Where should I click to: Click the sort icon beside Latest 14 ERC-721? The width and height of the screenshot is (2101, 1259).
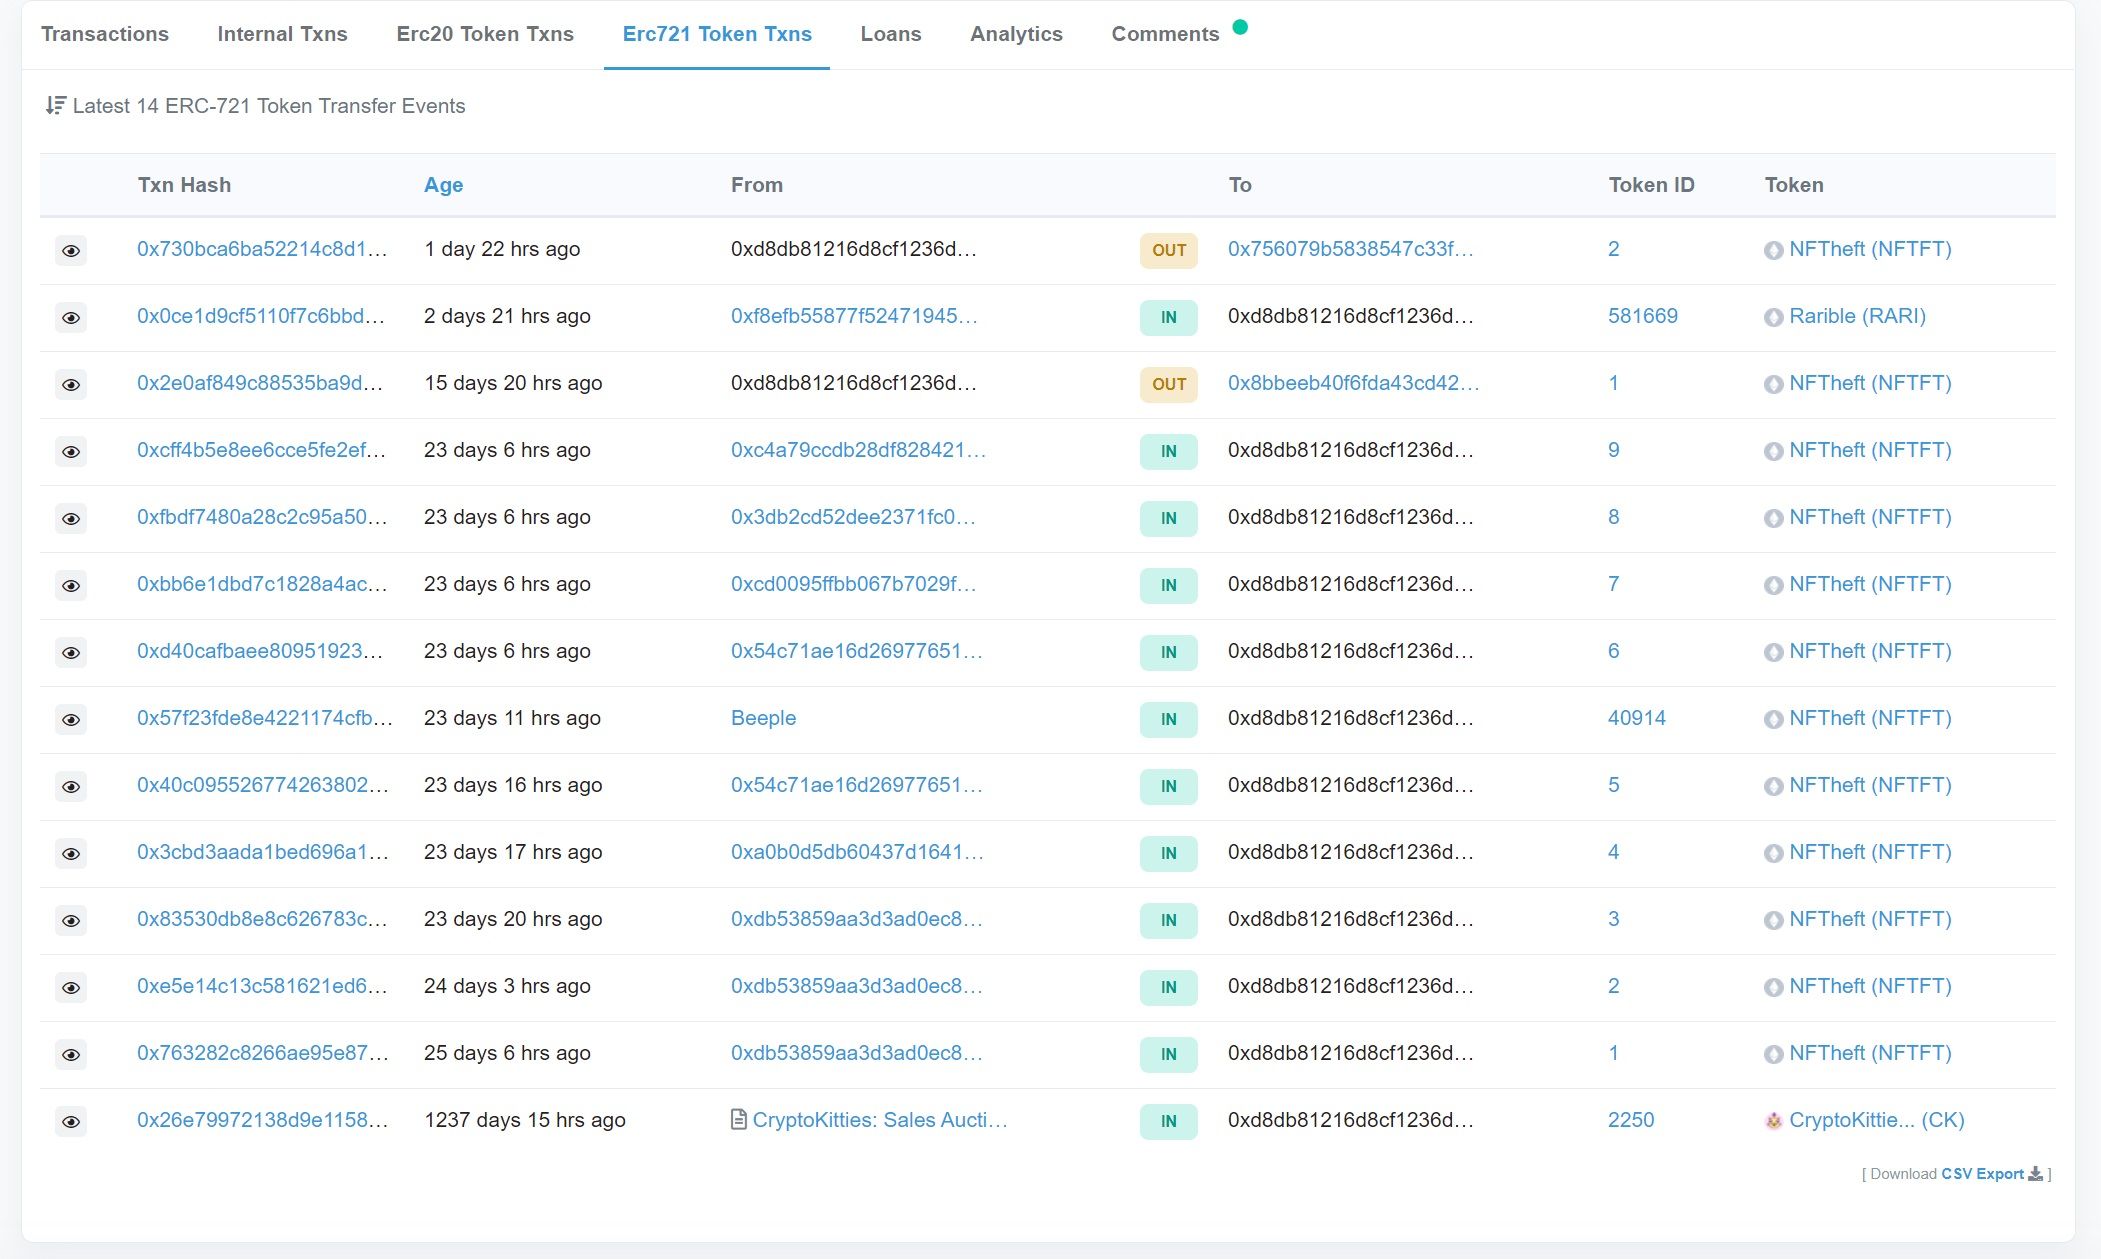pyautogui.click(x=56, y=105)
